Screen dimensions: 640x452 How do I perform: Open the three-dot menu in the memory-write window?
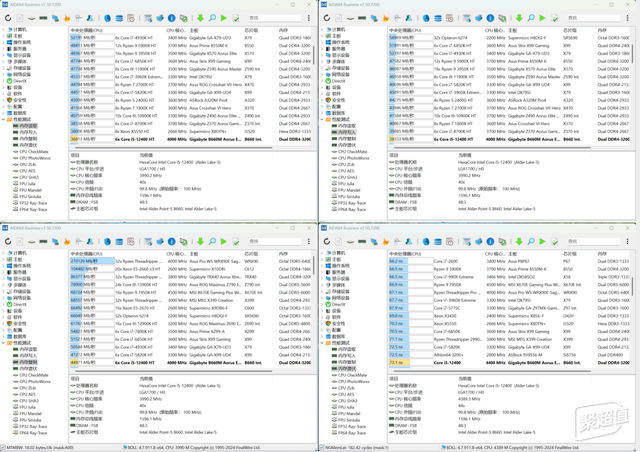(x=627, y=18)
